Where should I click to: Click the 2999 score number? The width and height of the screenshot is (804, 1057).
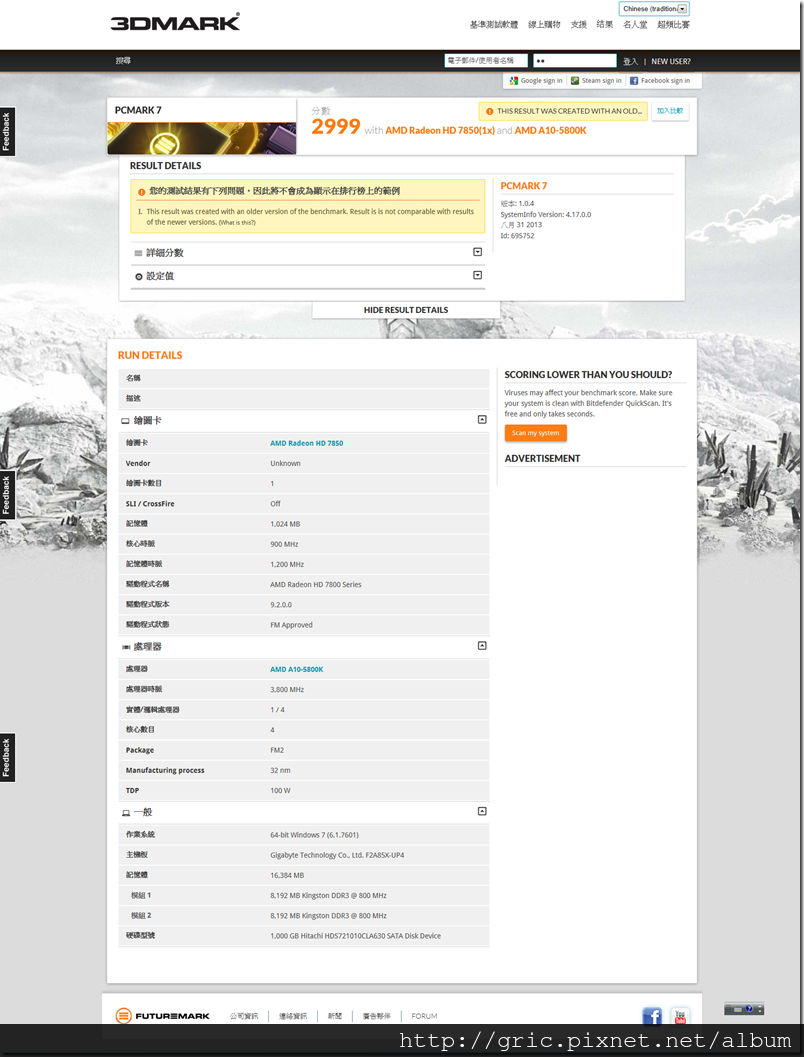tap(336, 127)
